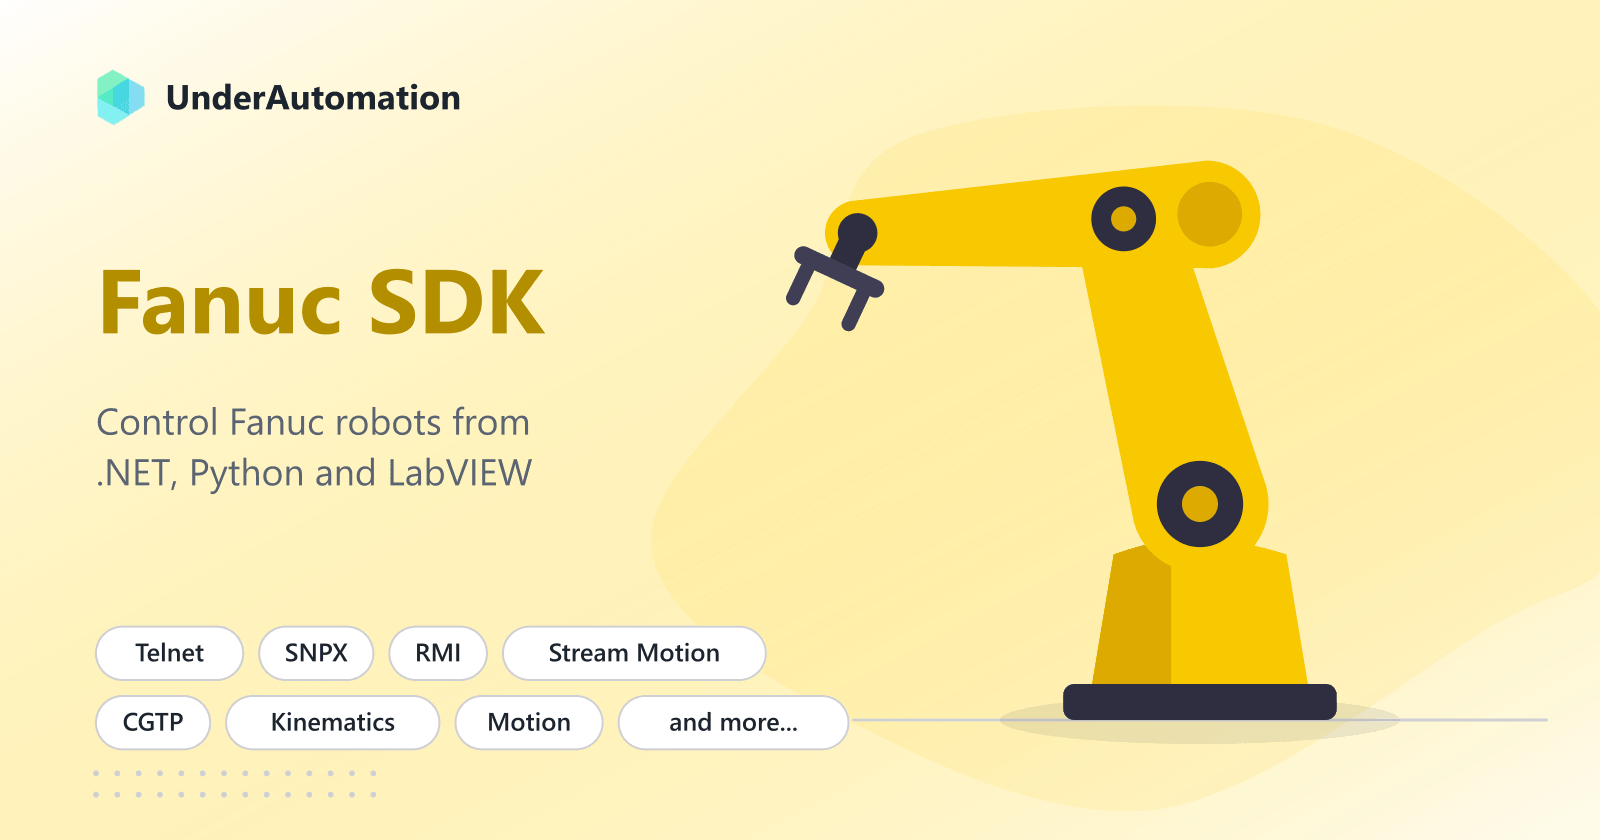This screenshot has width=1600, height=840.
Task: Open the "and more..." pill
Action: coord(734,722)
